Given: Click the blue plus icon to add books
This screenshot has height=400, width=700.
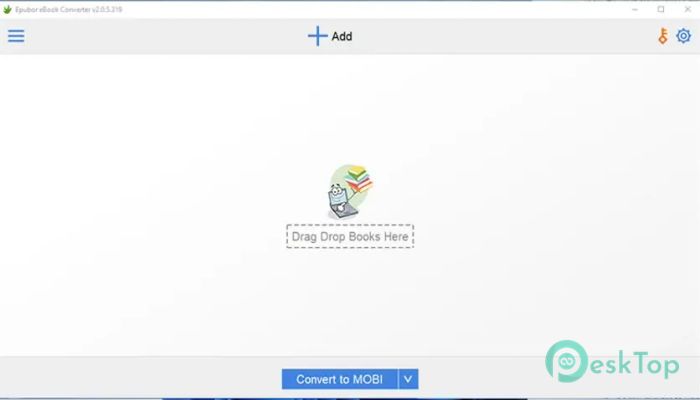Looking at the screenshot, I should (317, 37).
